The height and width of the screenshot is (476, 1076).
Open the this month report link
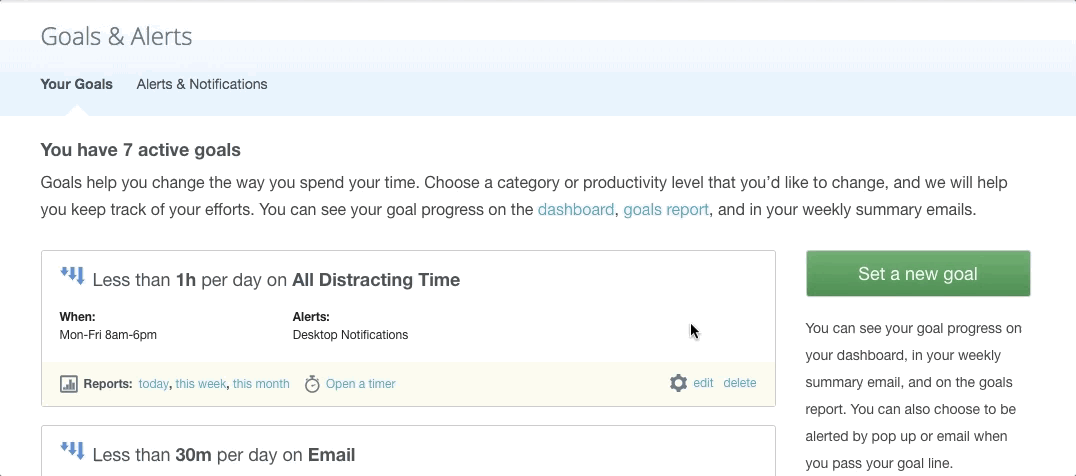(261, 384)
